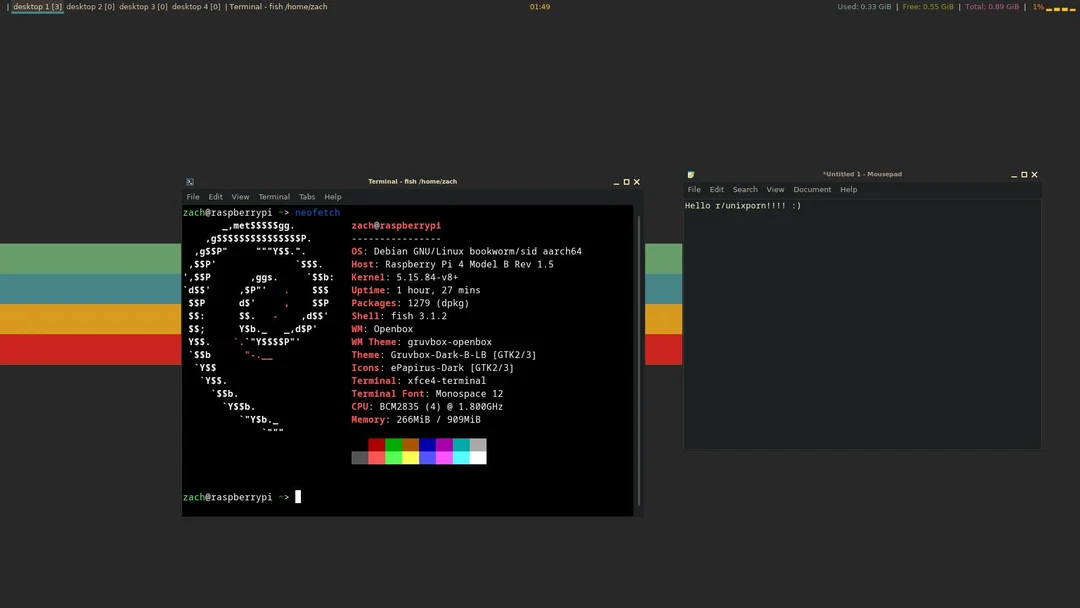Click the terminal icon in the titlebar

click(190, 181)
